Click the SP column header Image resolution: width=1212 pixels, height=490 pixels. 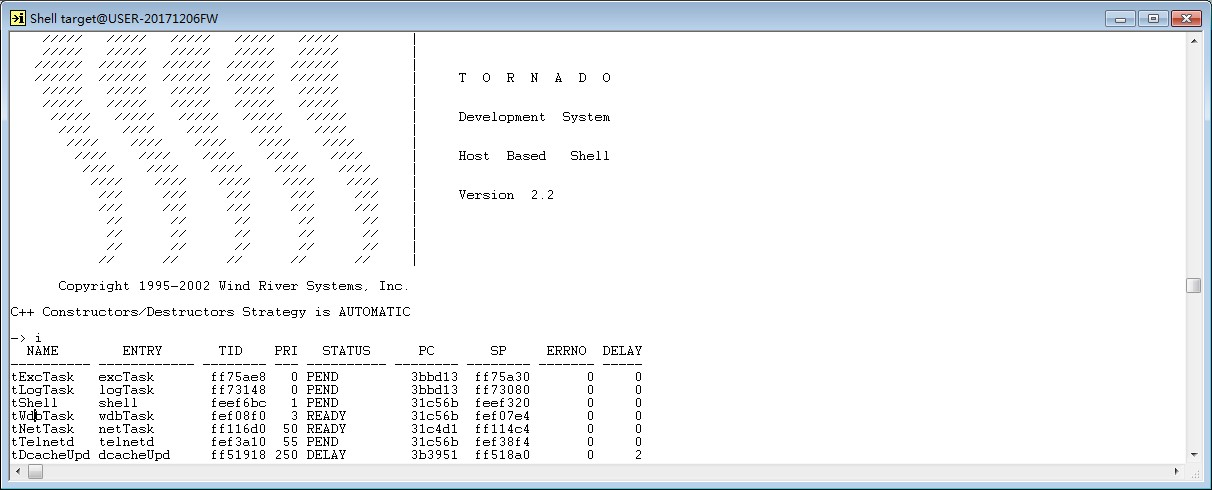(498, 351)
